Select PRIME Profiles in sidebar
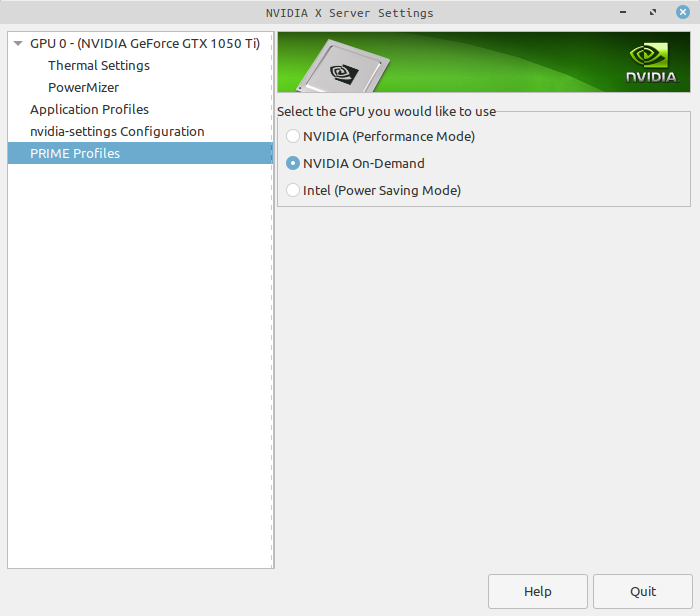Screen dimensions: 700x616 click(x=140, y=153)
